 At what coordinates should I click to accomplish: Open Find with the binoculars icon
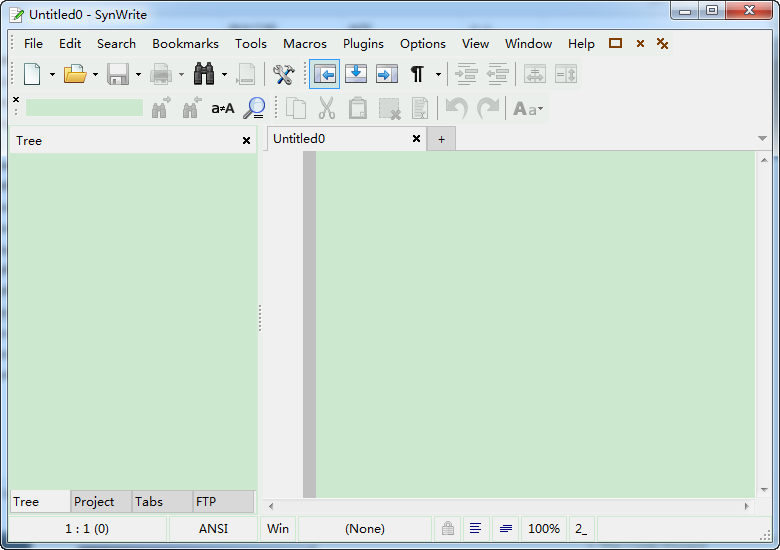(x=204, y=74)
